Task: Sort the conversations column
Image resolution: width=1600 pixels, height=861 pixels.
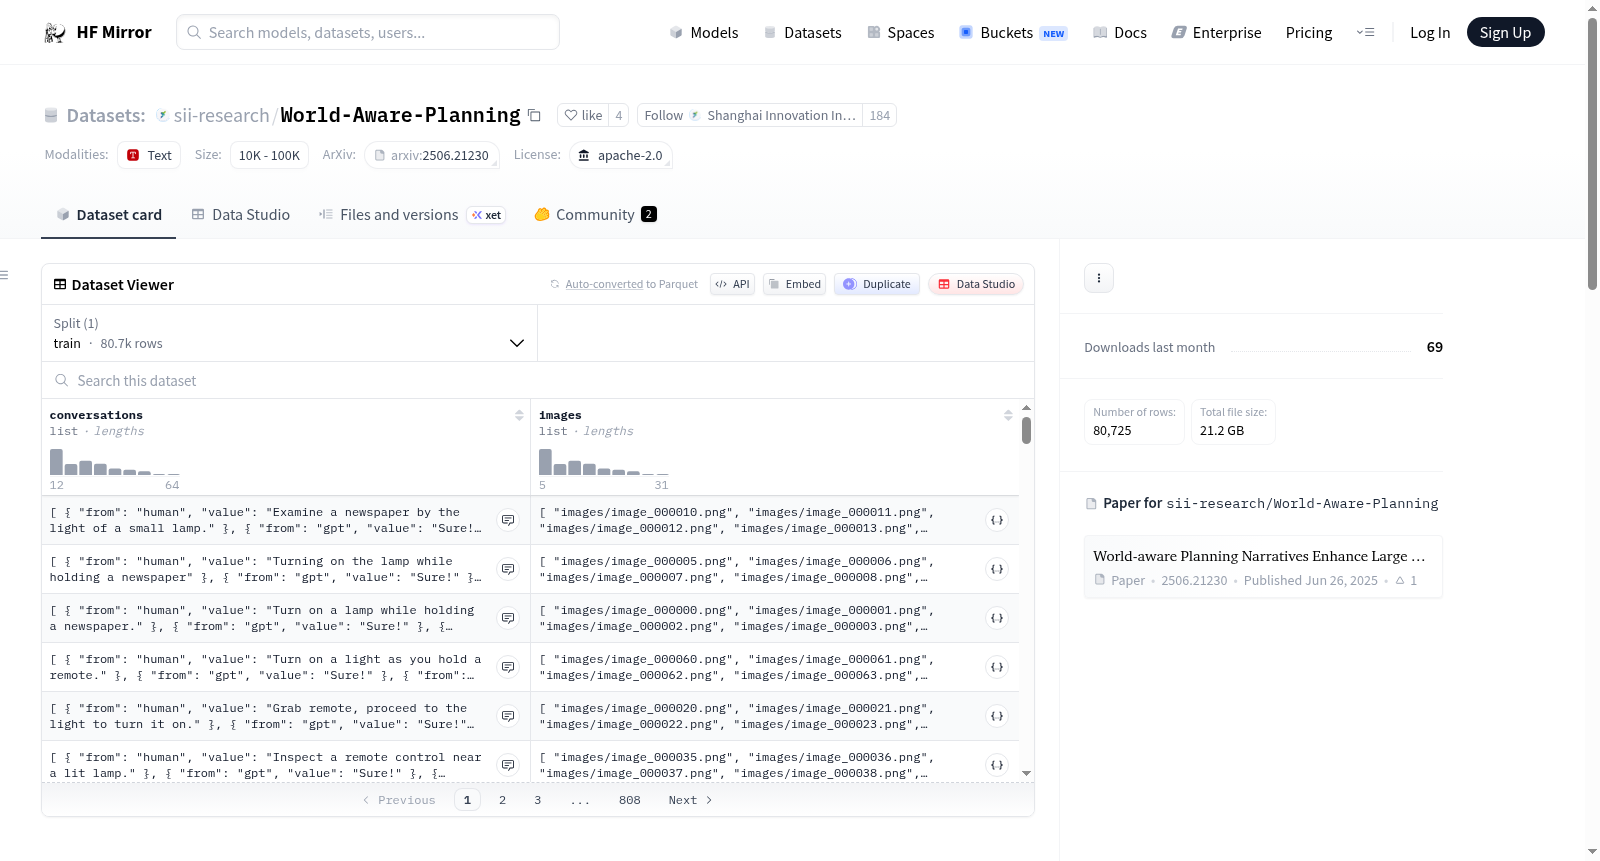Action: pos(519,415)
